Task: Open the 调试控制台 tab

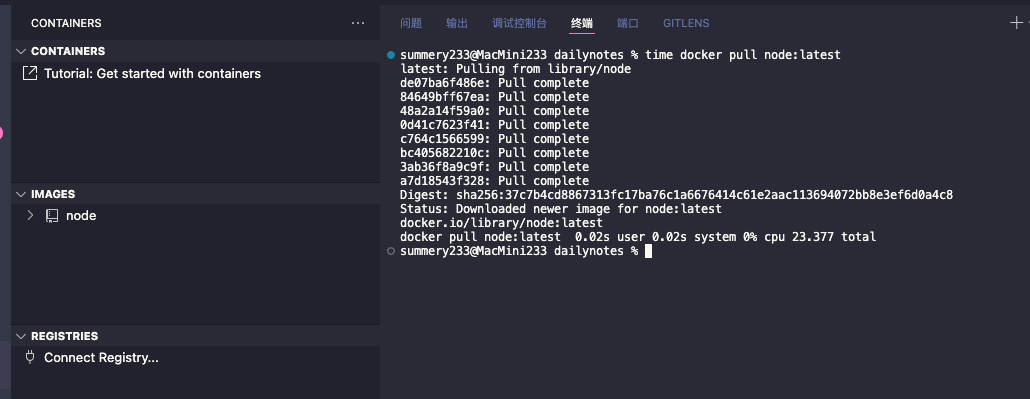Action: pos(519,23)
